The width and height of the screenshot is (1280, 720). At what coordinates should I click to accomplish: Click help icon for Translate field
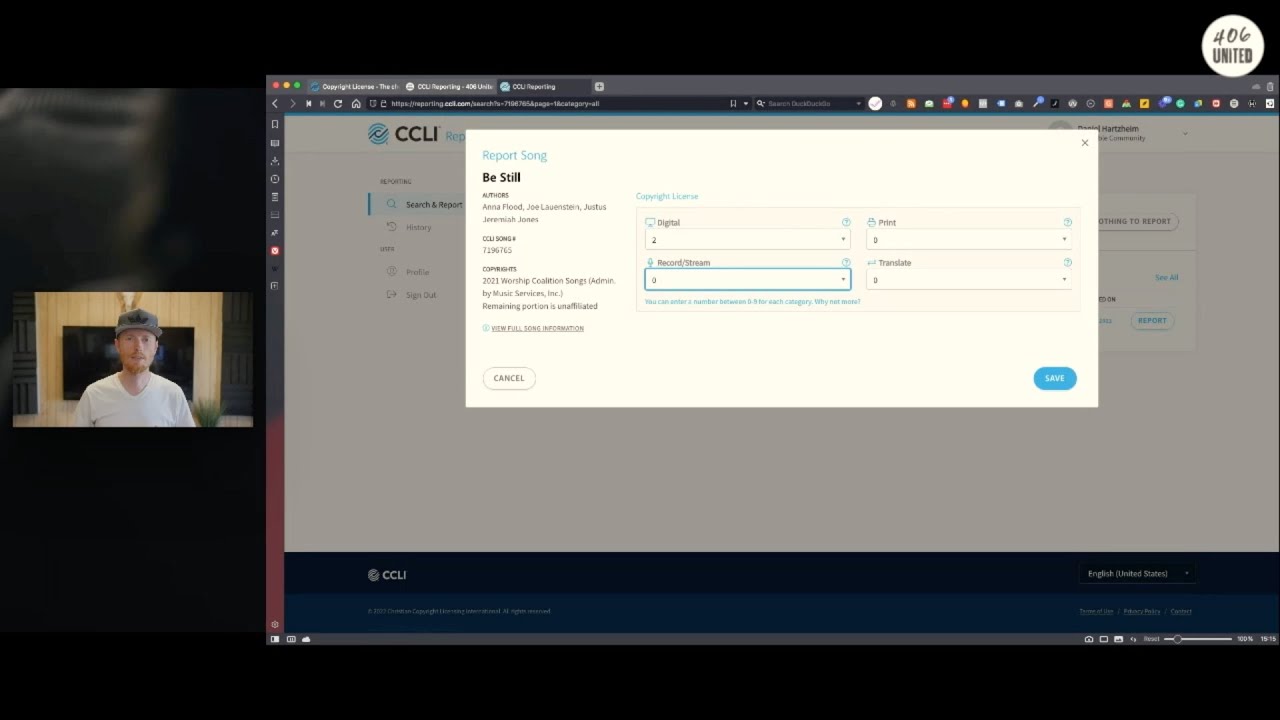(x=1067, y=262)
